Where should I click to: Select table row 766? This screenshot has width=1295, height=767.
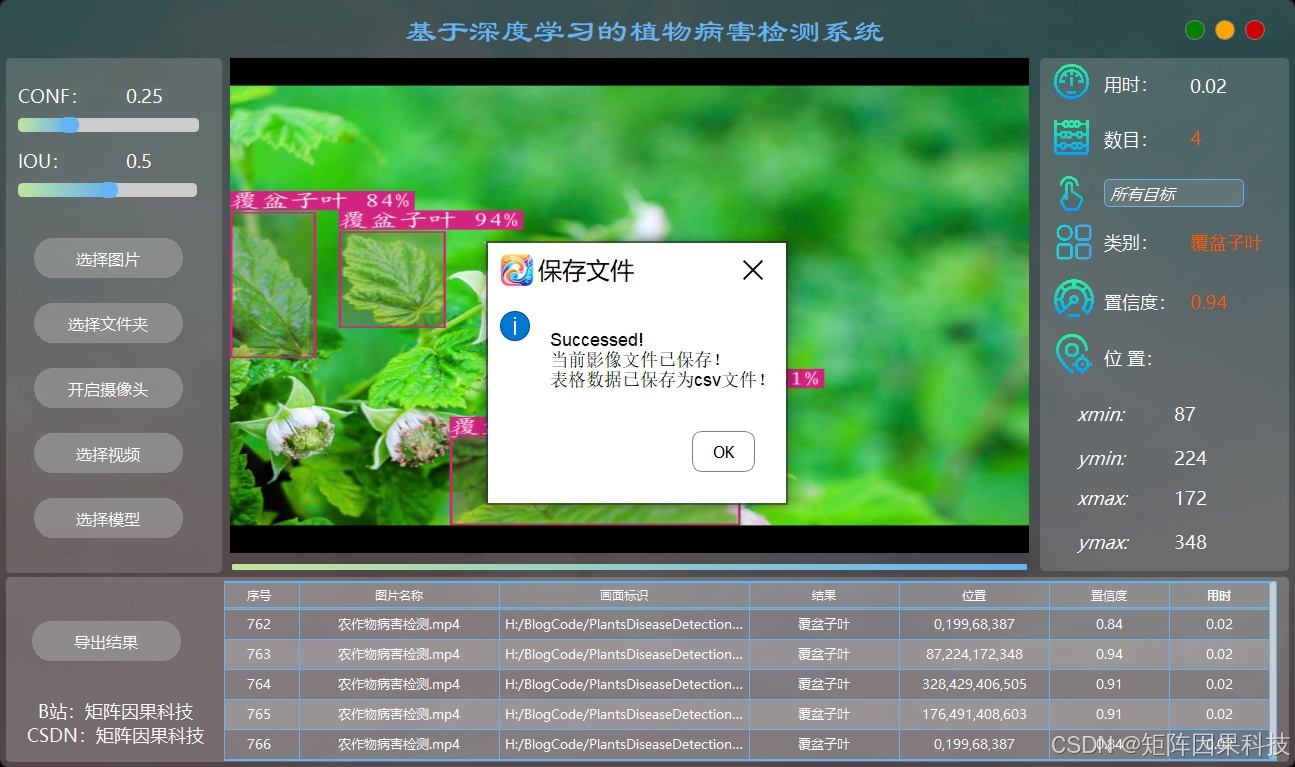coord(747,744)
